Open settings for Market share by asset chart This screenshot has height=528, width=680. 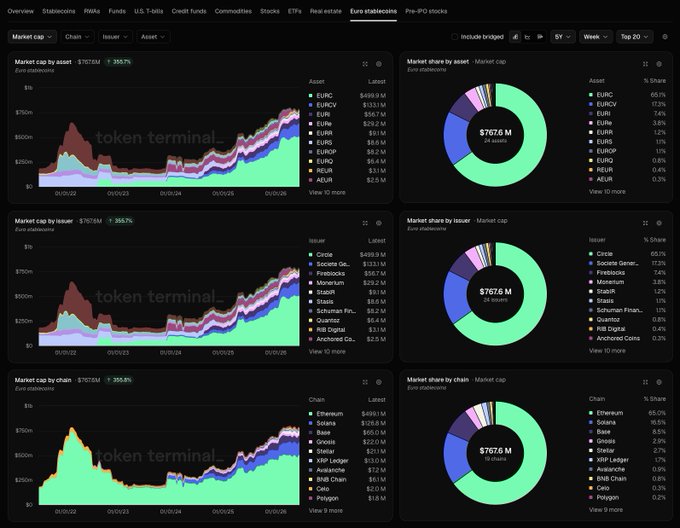pyautogui.click(x=659, y=64)
